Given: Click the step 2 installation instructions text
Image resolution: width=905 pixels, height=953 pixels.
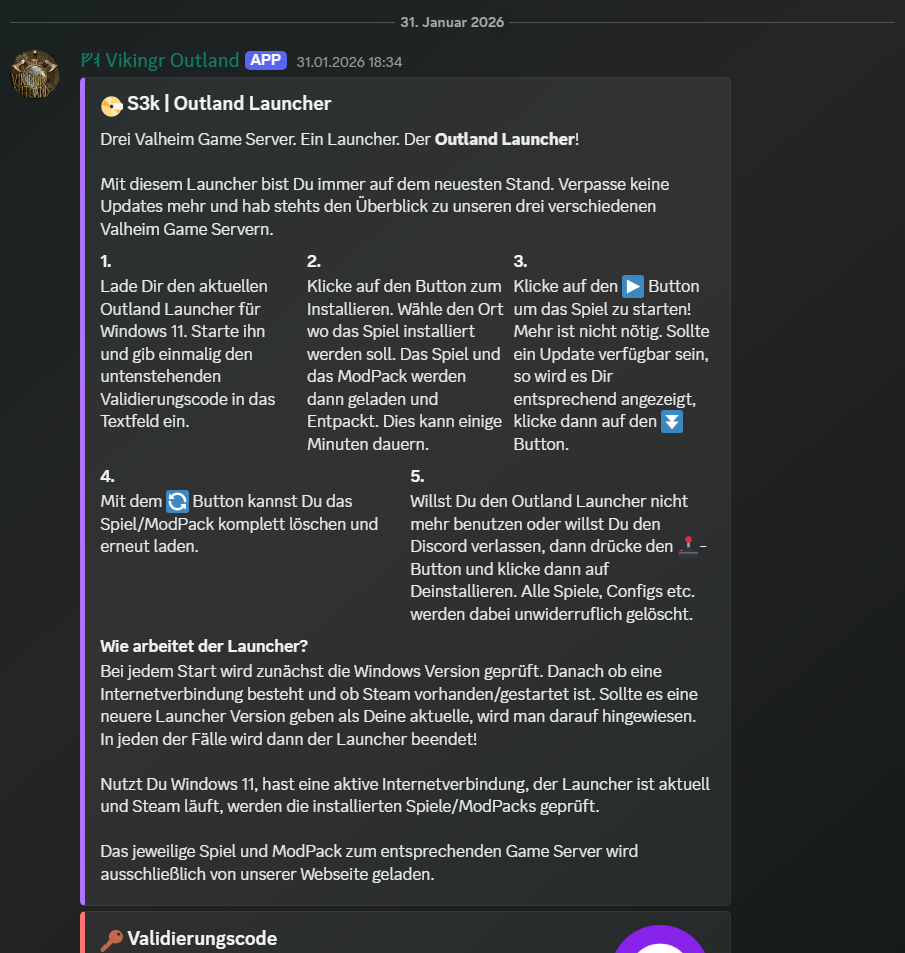Looking at the screenshot, I should tap(405, 365).
